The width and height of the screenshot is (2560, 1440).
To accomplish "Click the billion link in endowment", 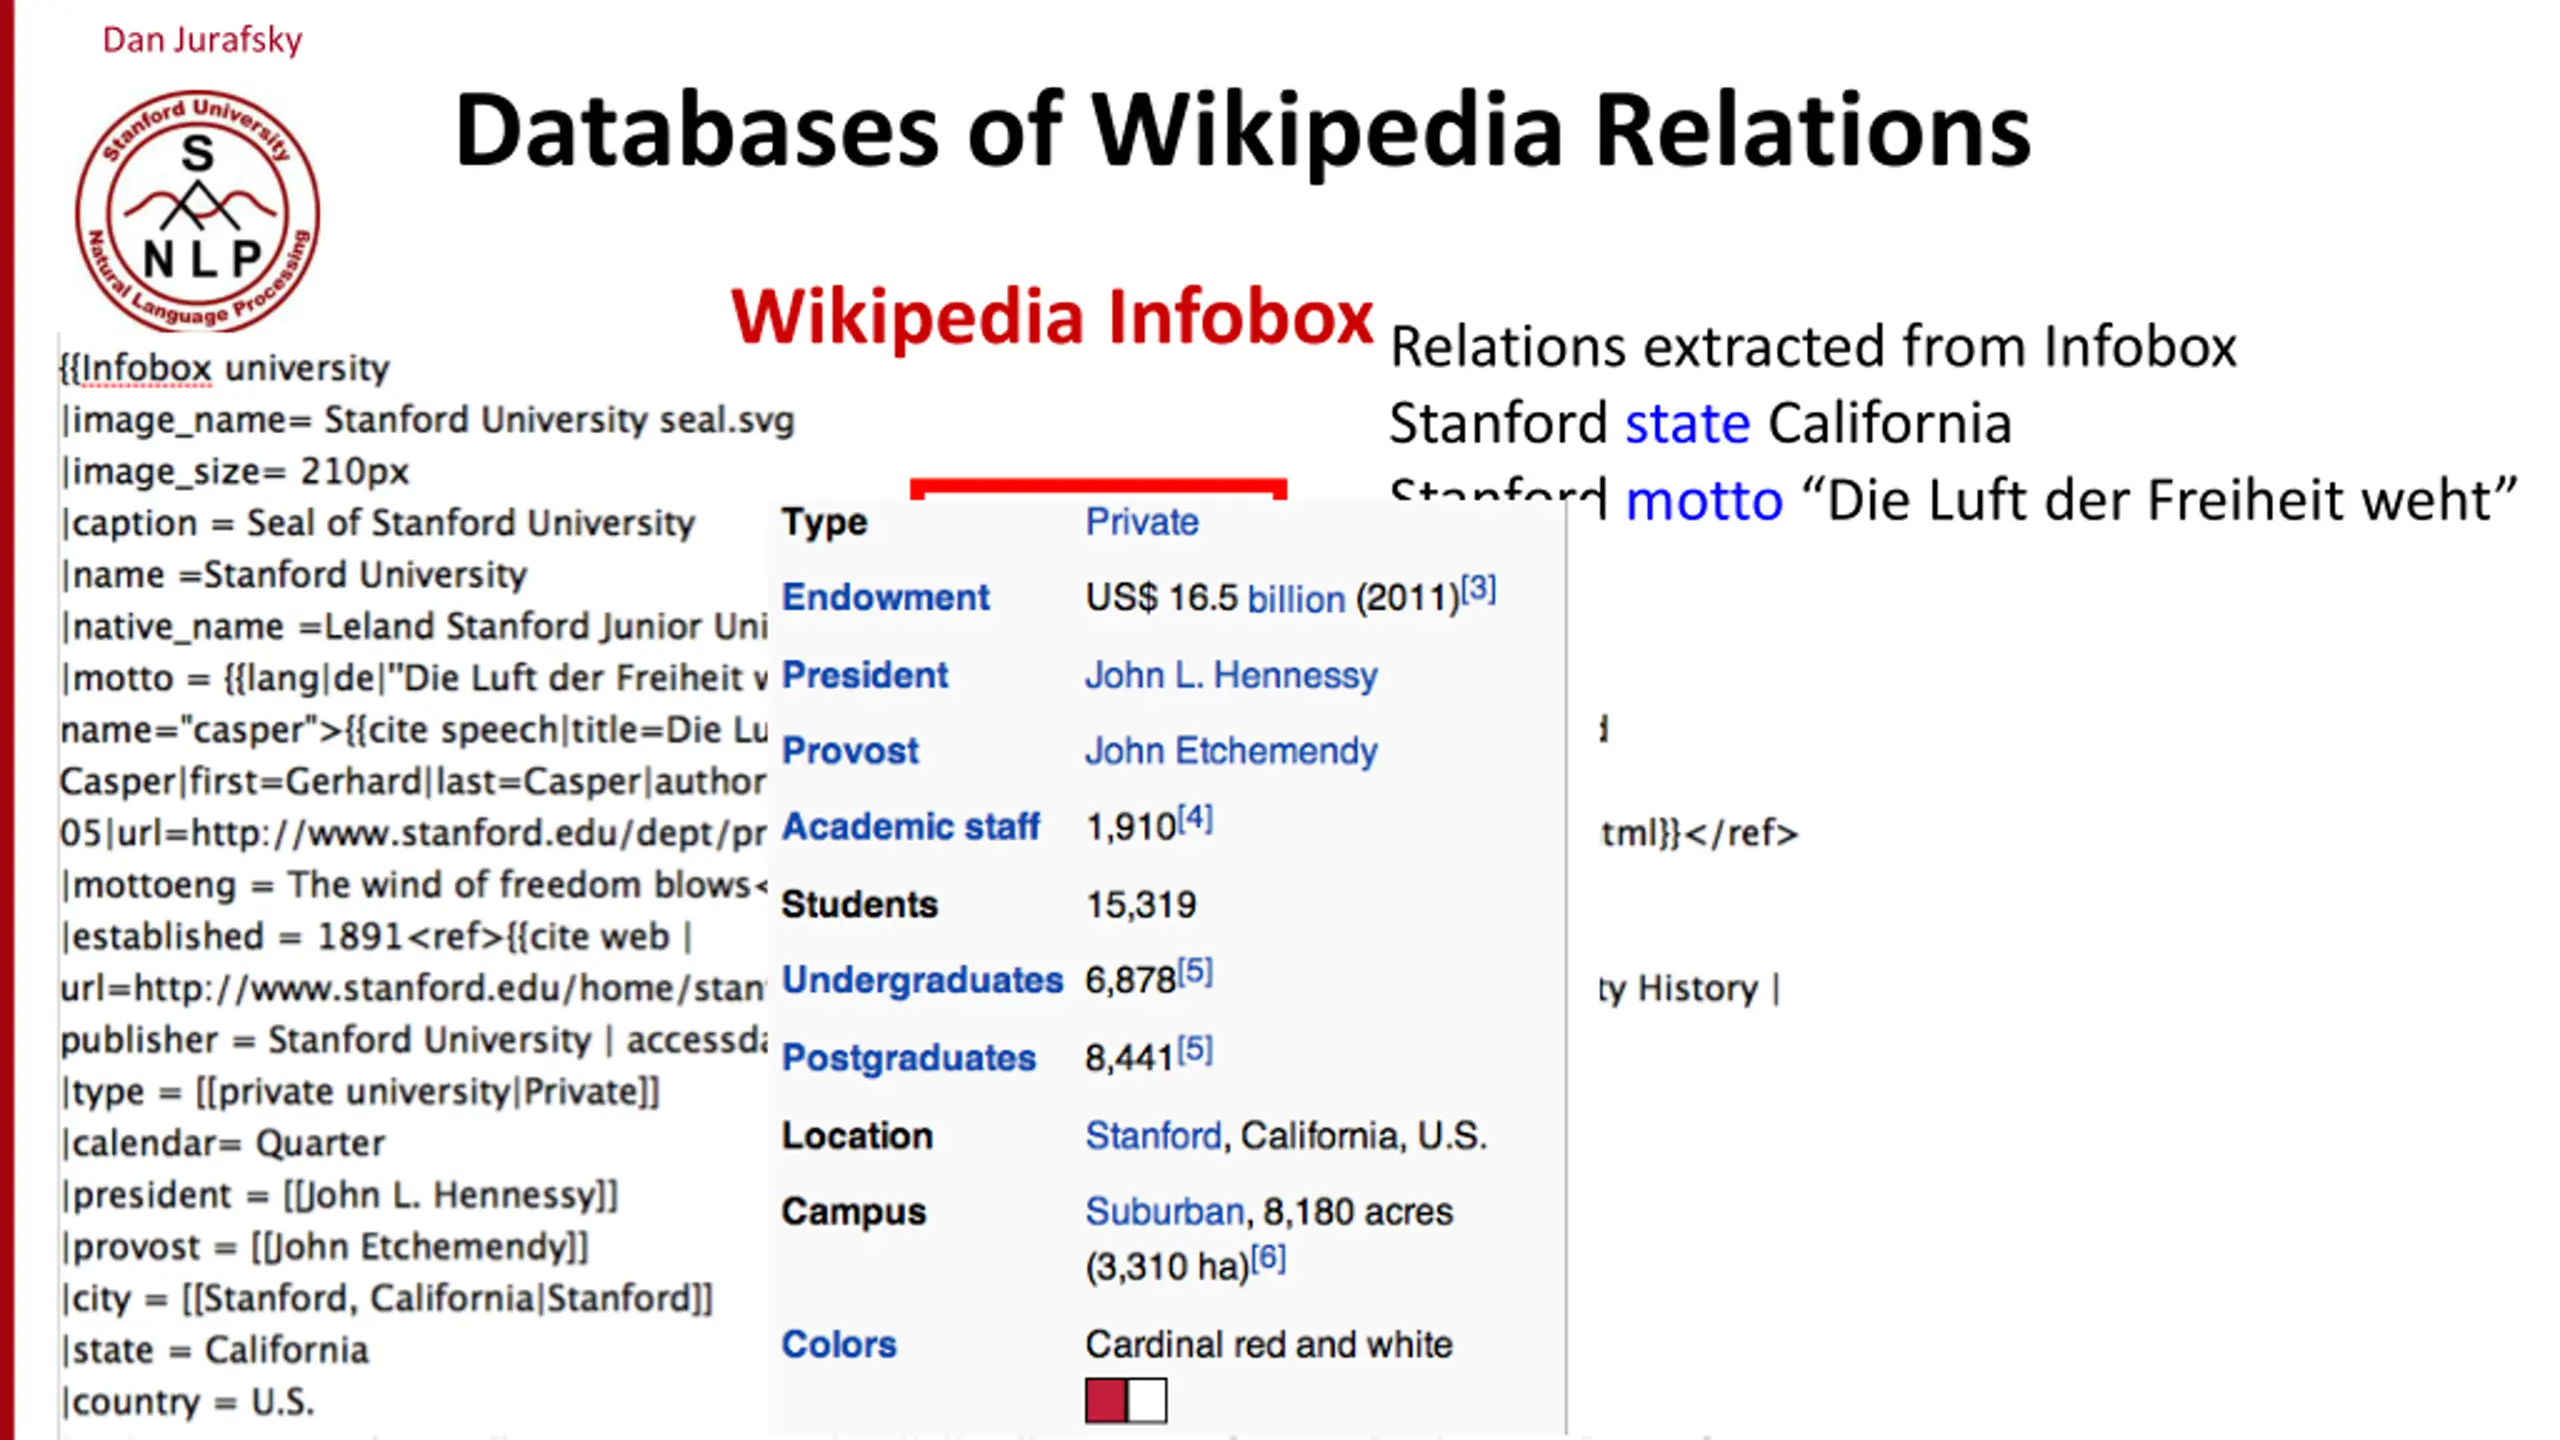I will coord(1296,599).
